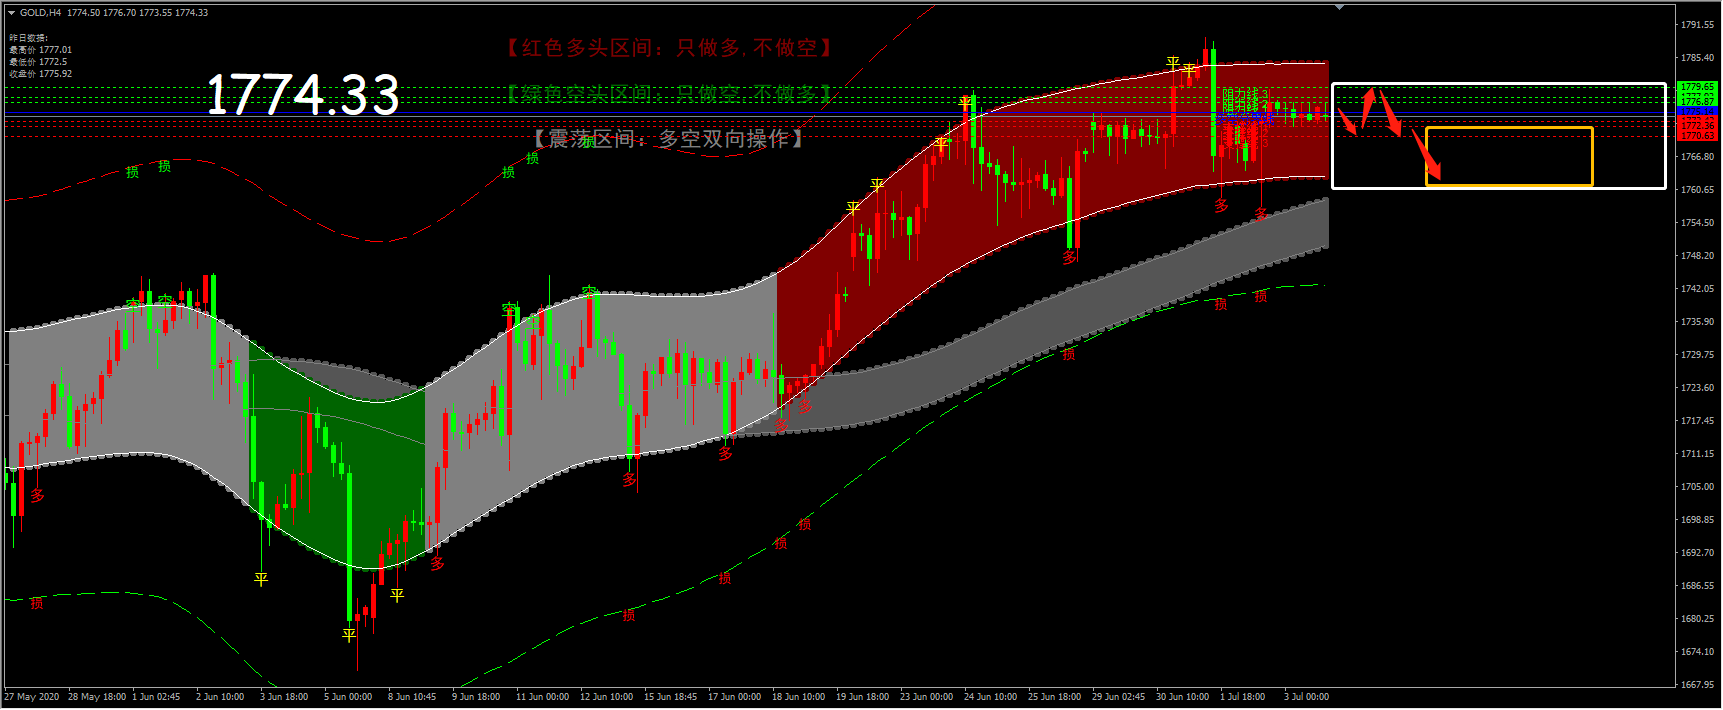
Task: Select the 收盘价 1775.92 line
Action: [41, 74]
